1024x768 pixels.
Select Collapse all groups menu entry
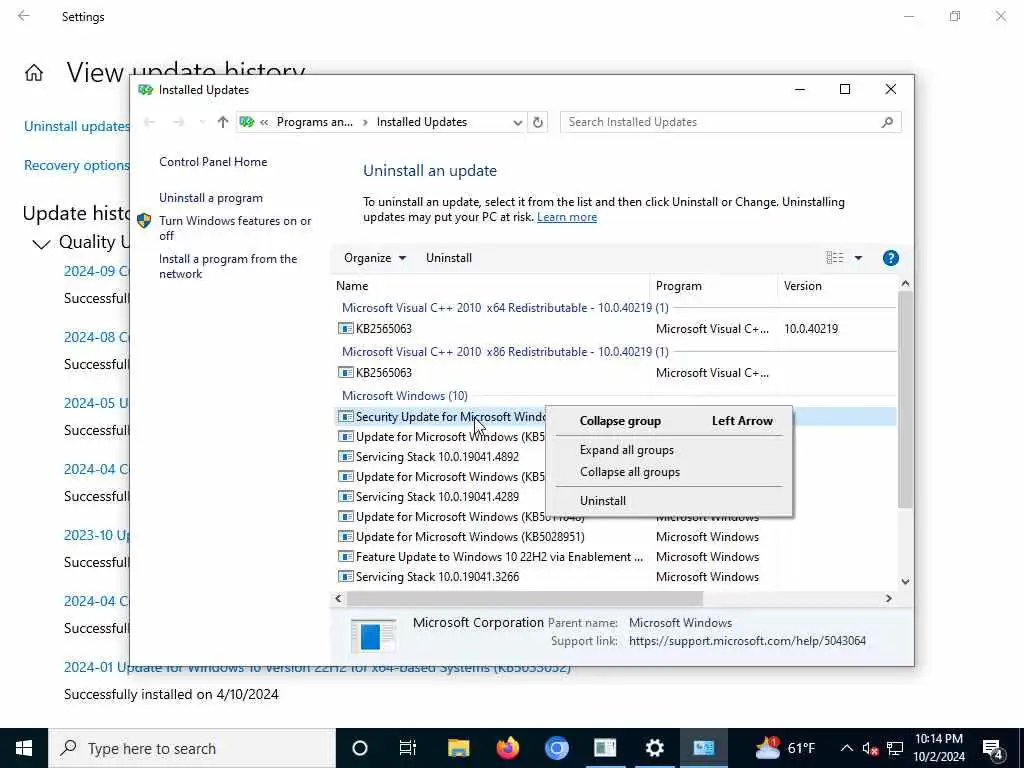630,472
